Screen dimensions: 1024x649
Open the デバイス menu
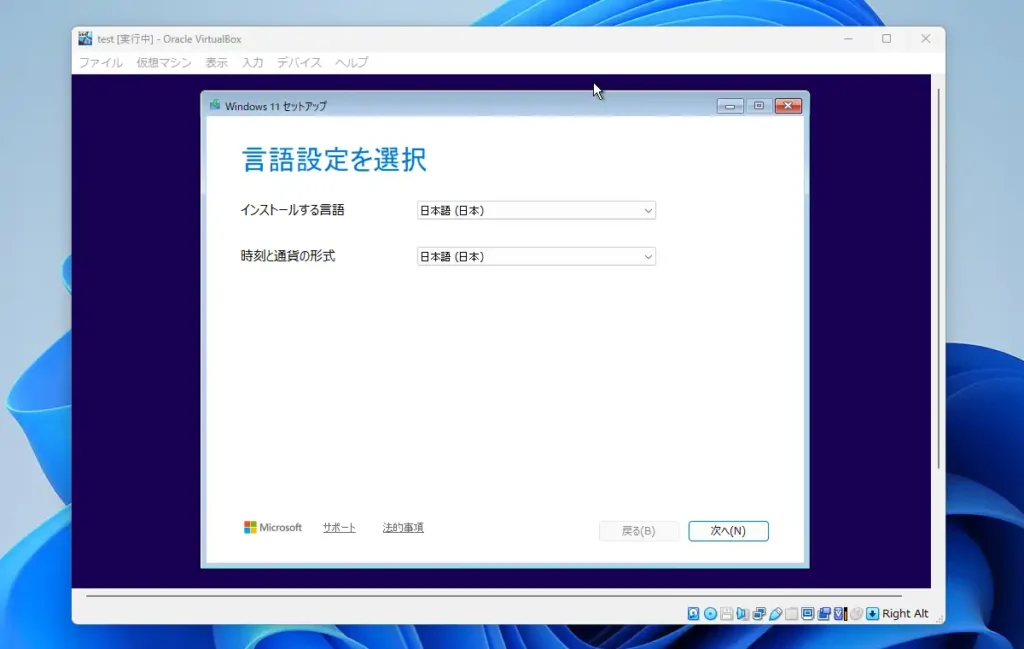coord(298,62)
